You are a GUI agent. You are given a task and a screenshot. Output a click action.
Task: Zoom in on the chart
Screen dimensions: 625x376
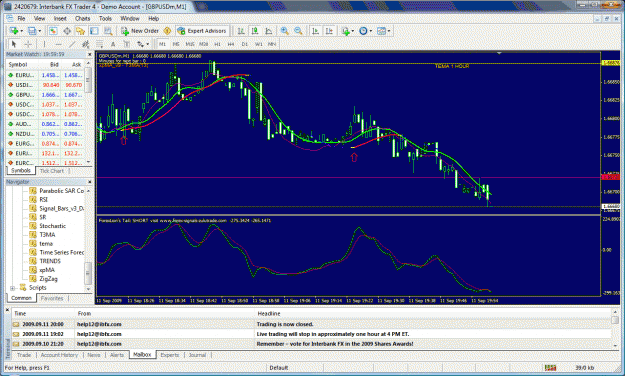285,31
